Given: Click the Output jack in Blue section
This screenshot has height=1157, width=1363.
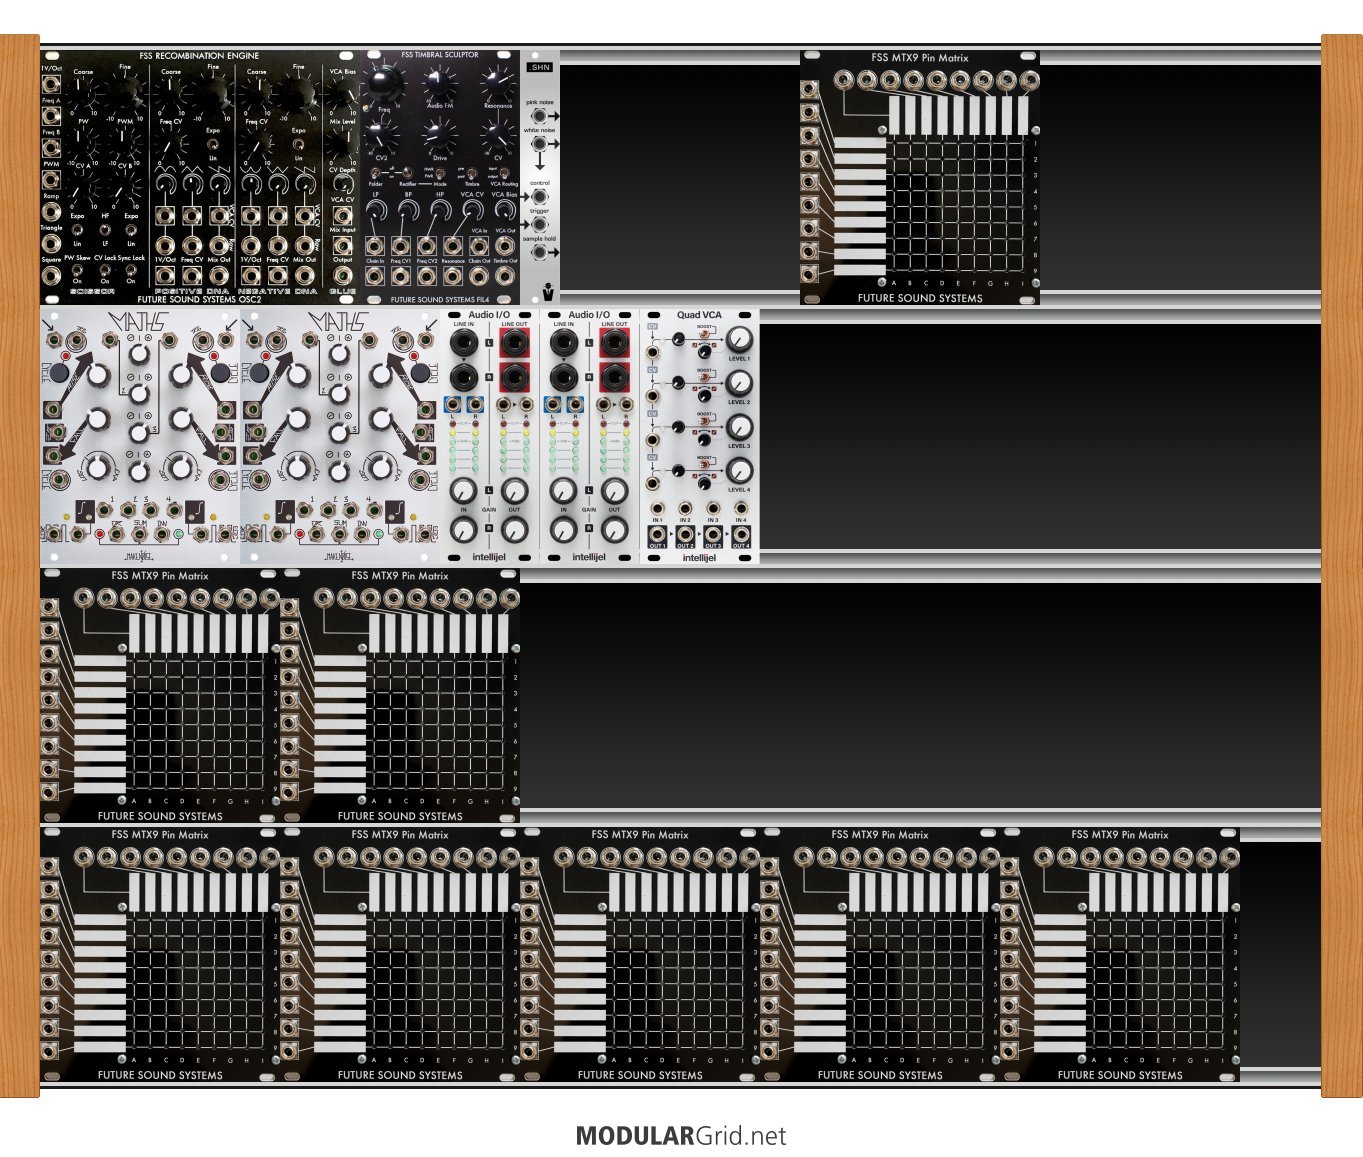Looking at the screenshot, I should pyautogui.click(x=343, y=274).
